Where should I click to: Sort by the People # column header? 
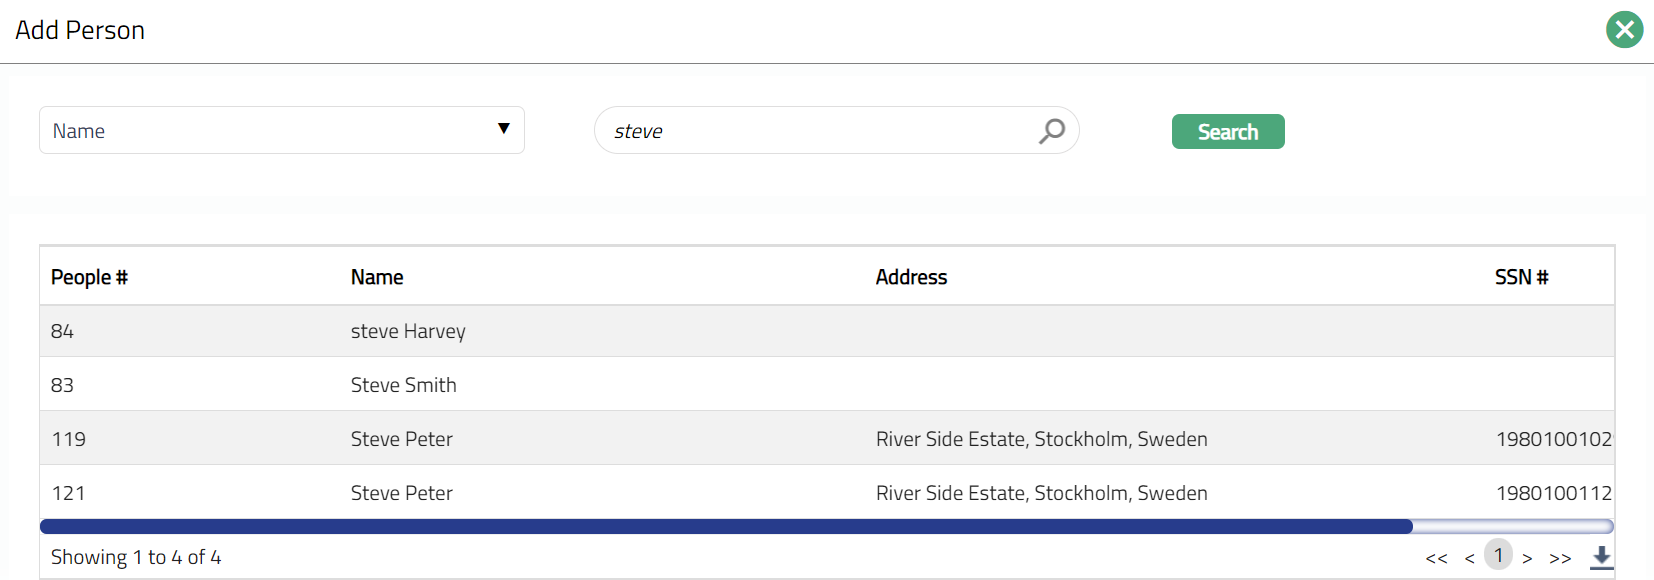click(x=89, y=277)
